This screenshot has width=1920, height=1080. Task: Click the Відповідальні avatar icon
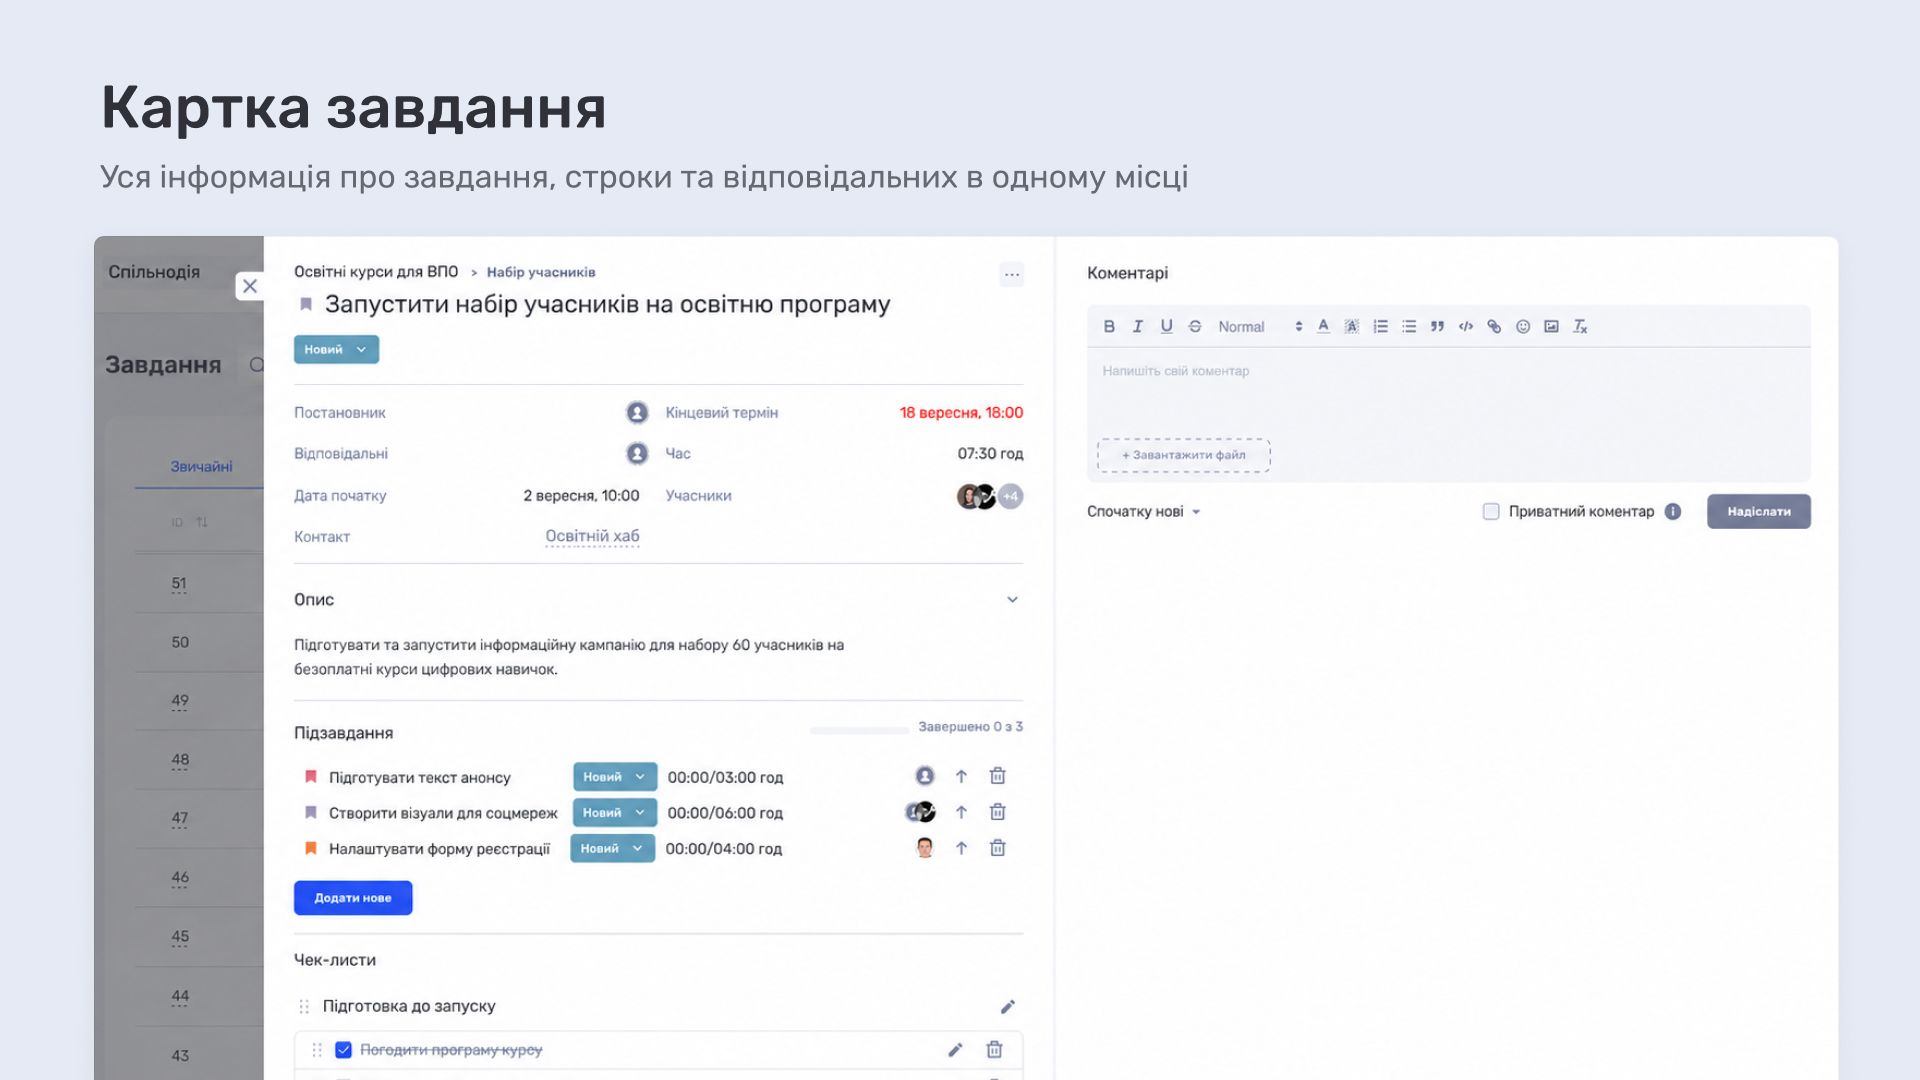[637, 453]
